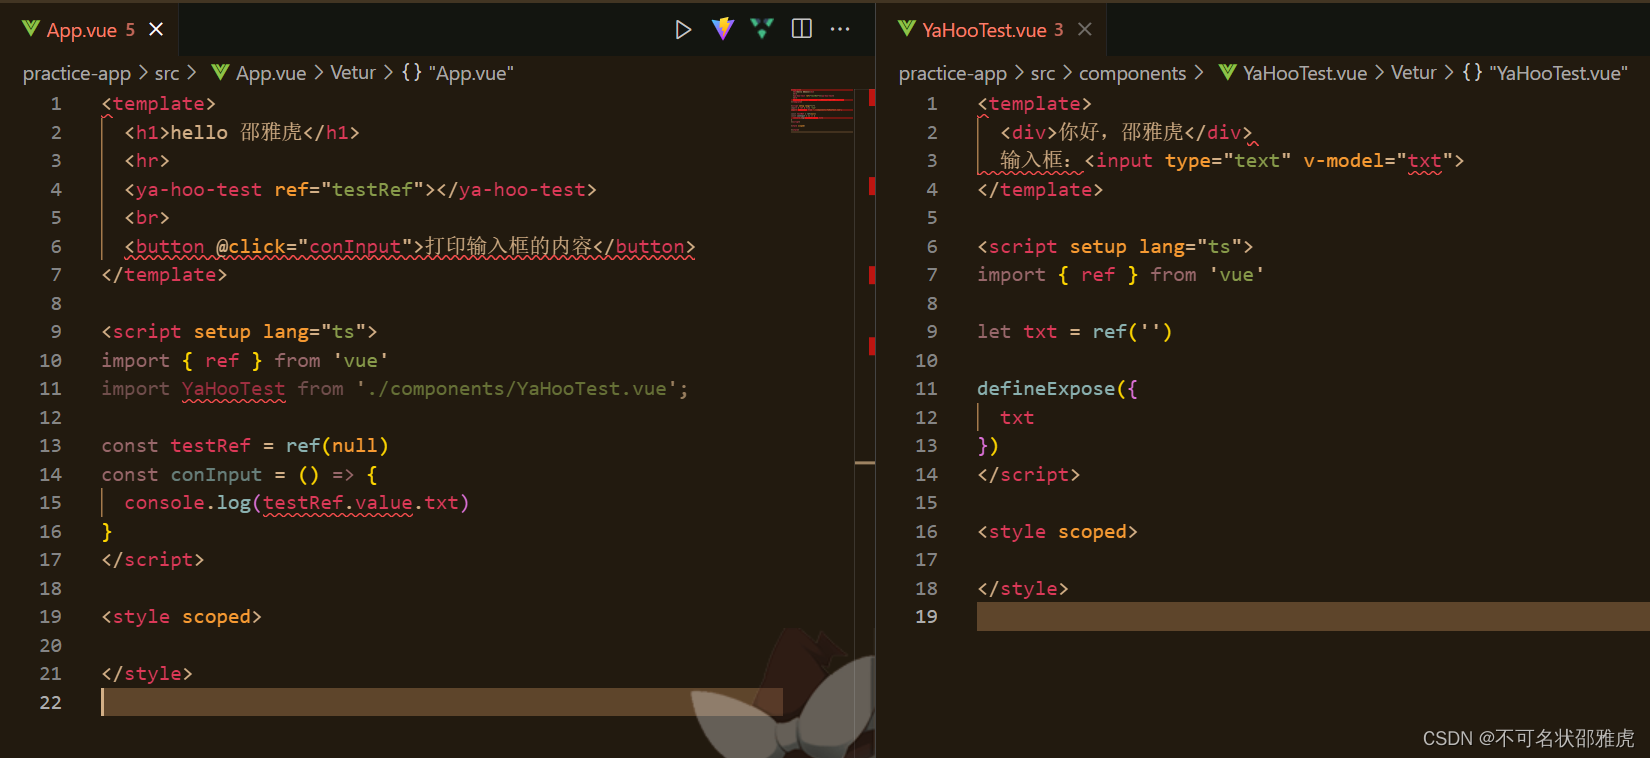Click the div 你好 line in YaHooTest.vue
This screenshot has height=758, width=1650.
click(1126, 132)
